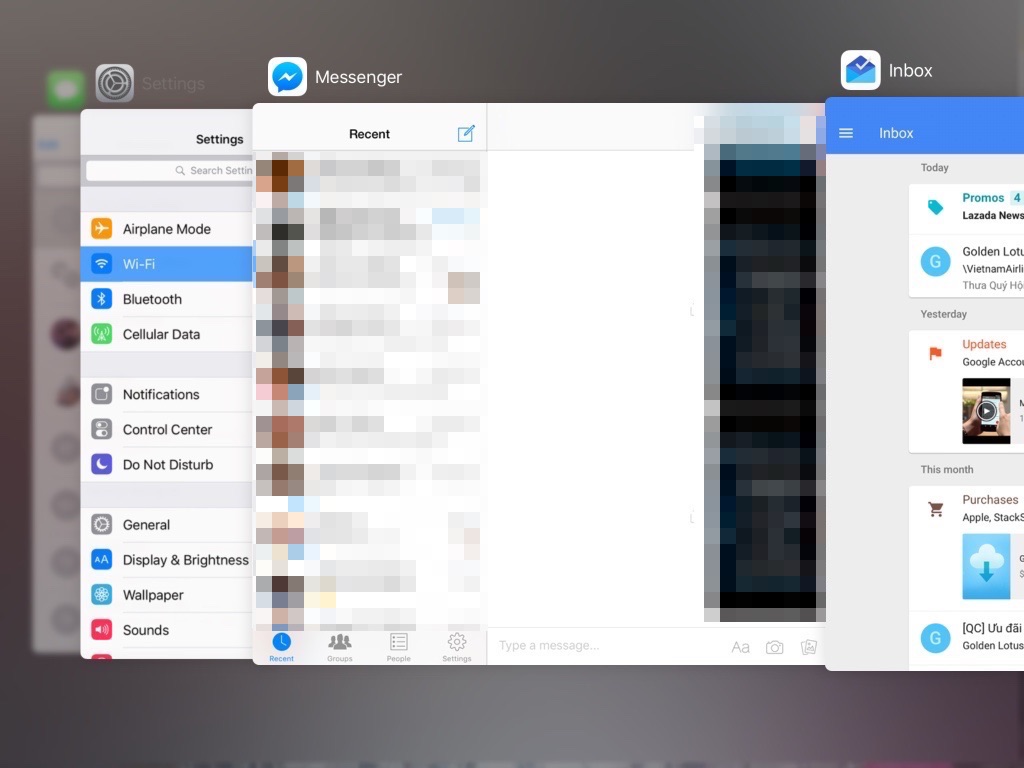Tap the Aa text style icon
Image resolution: width=1024 pixels, height=768 pixels.
click(740, 647)
